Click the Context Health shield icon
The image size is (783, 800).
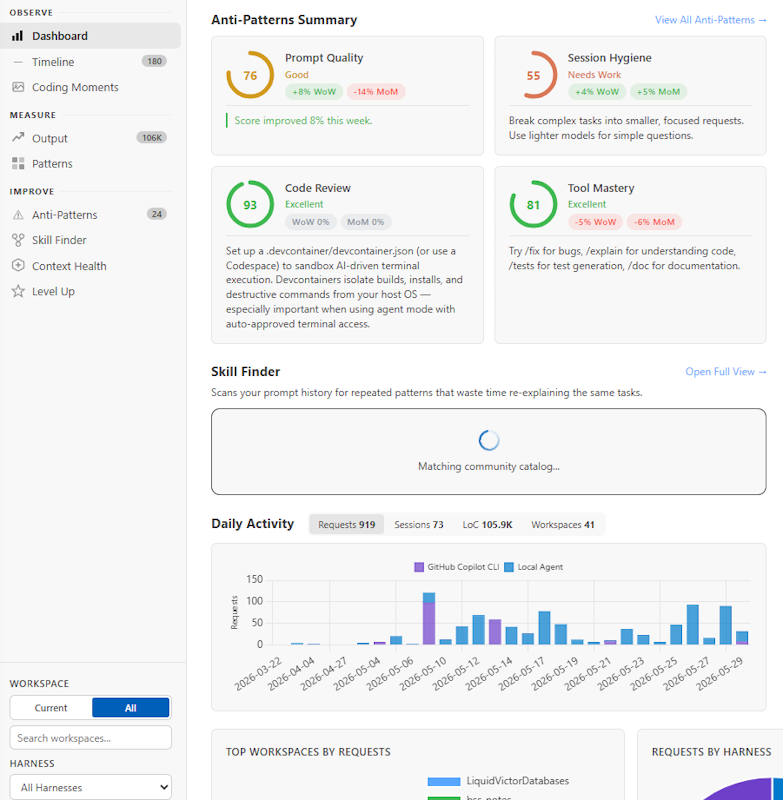coord(18,265)
